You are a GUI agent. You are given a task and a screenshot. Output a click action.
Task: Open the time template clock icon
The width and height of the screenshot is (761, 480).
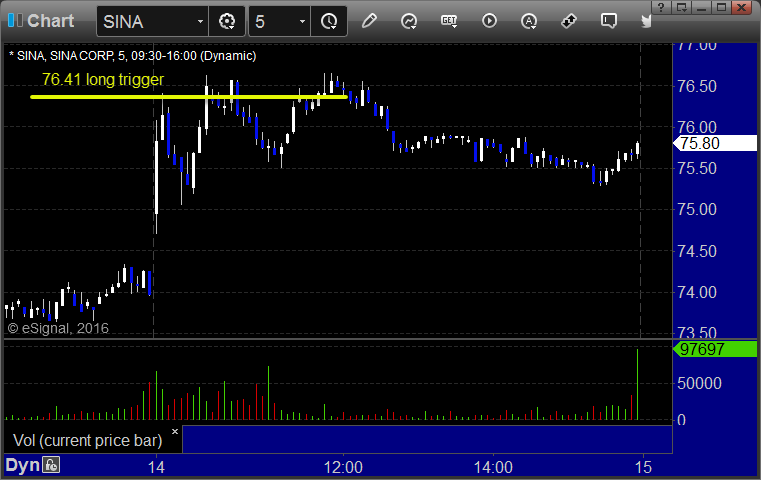tap(329, 21)
